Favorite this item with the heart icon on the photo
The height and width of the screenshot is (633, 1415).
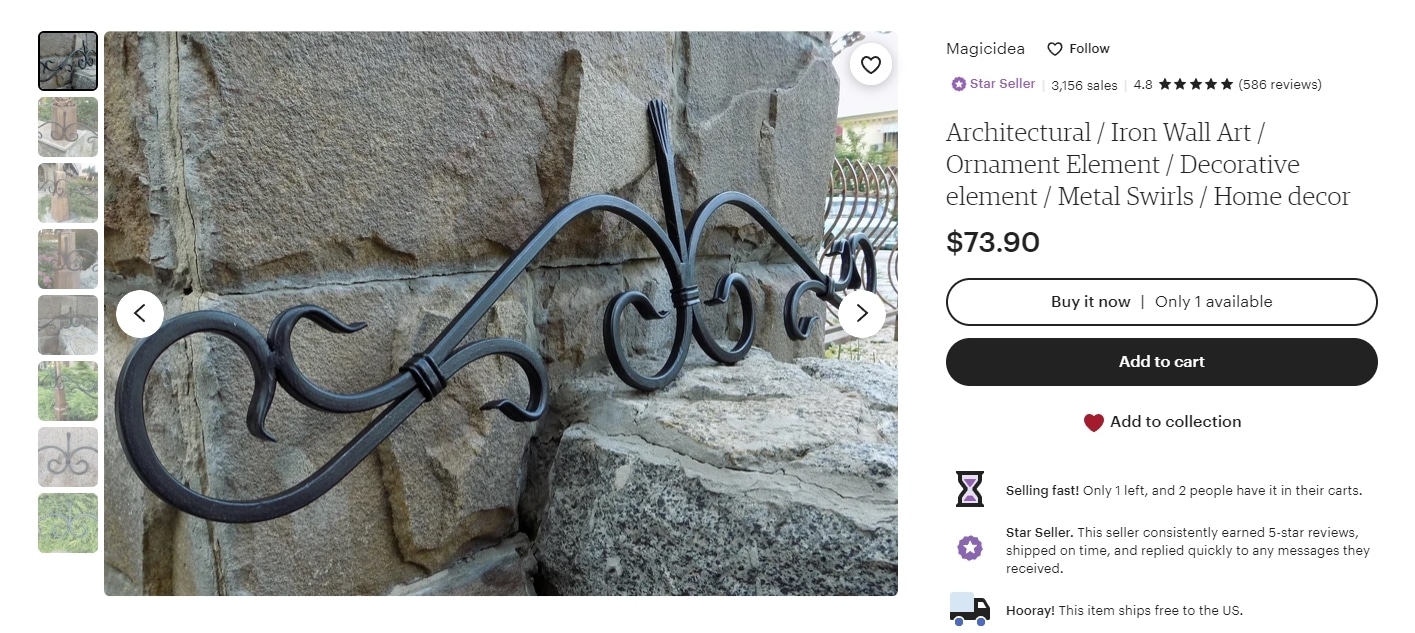click(871, 65)
